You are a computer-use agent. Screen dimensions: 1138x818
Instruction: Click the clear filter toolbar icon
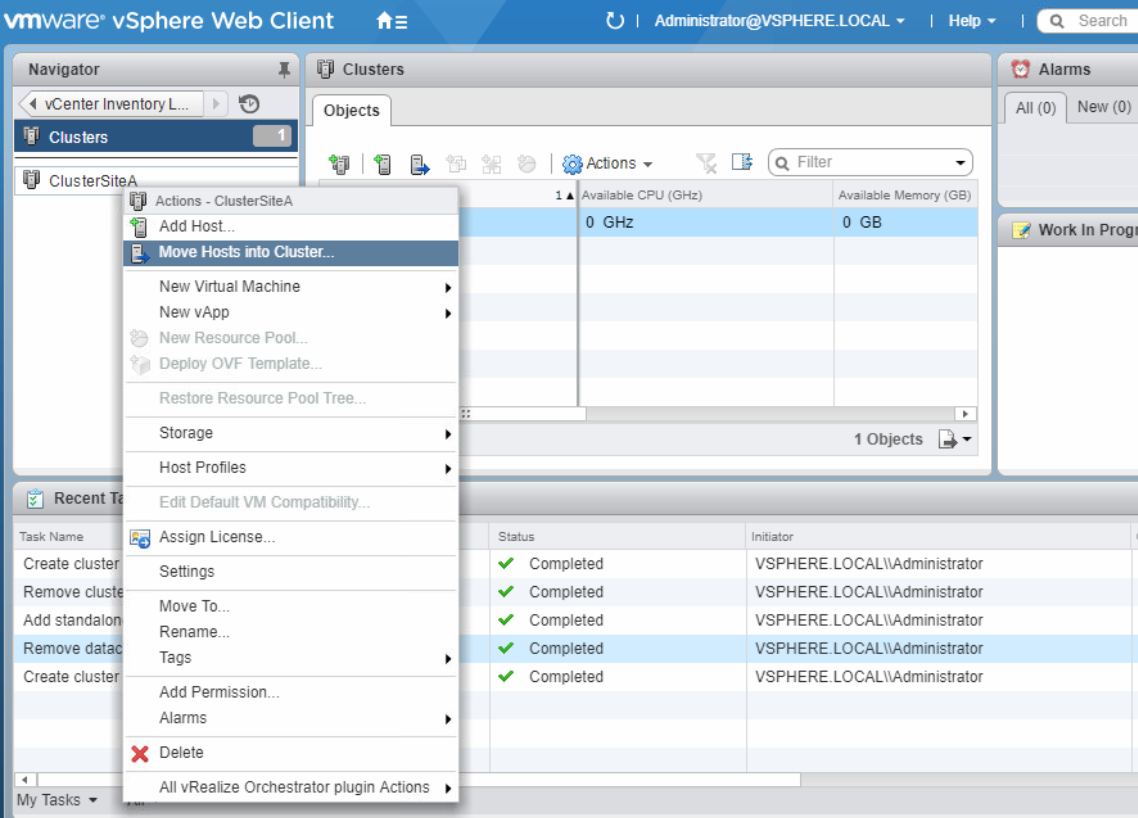[707, 163]
